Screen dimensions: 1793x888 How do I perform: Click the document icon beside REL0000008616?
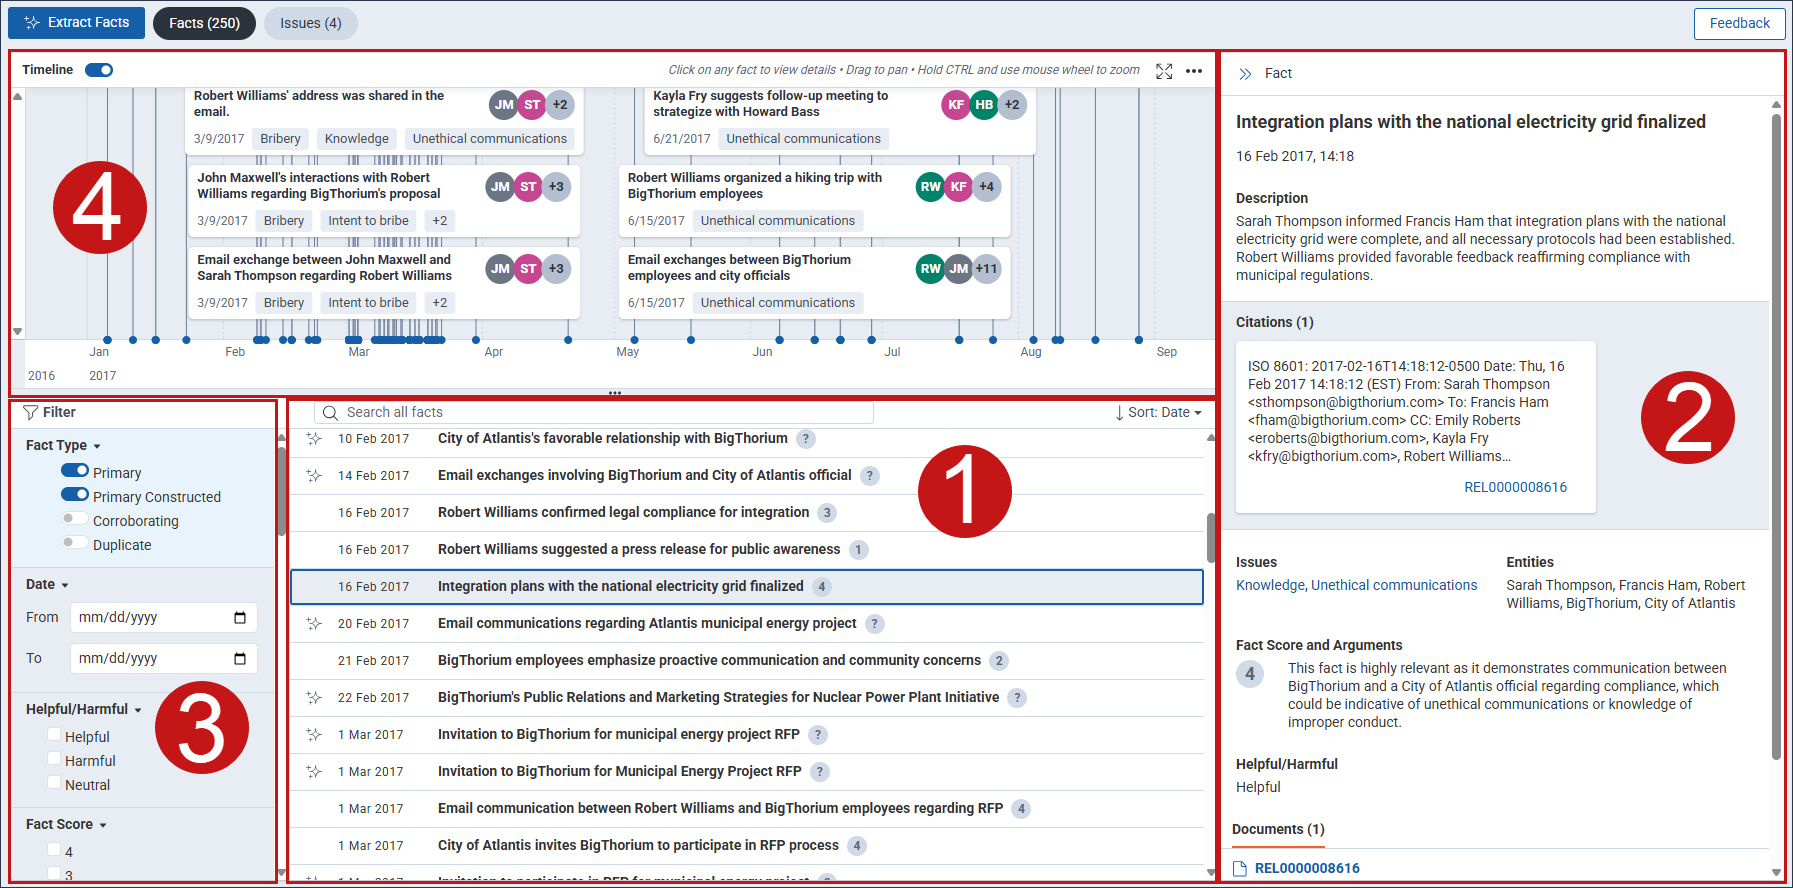coord(1240,868)
